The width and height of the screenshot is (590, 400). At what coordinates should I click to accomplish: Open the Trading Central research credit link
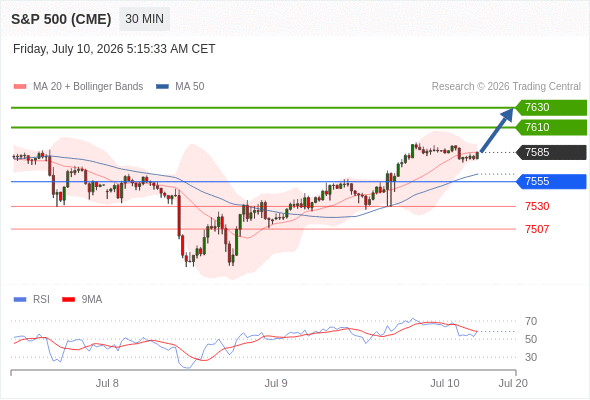coord(506,87)
